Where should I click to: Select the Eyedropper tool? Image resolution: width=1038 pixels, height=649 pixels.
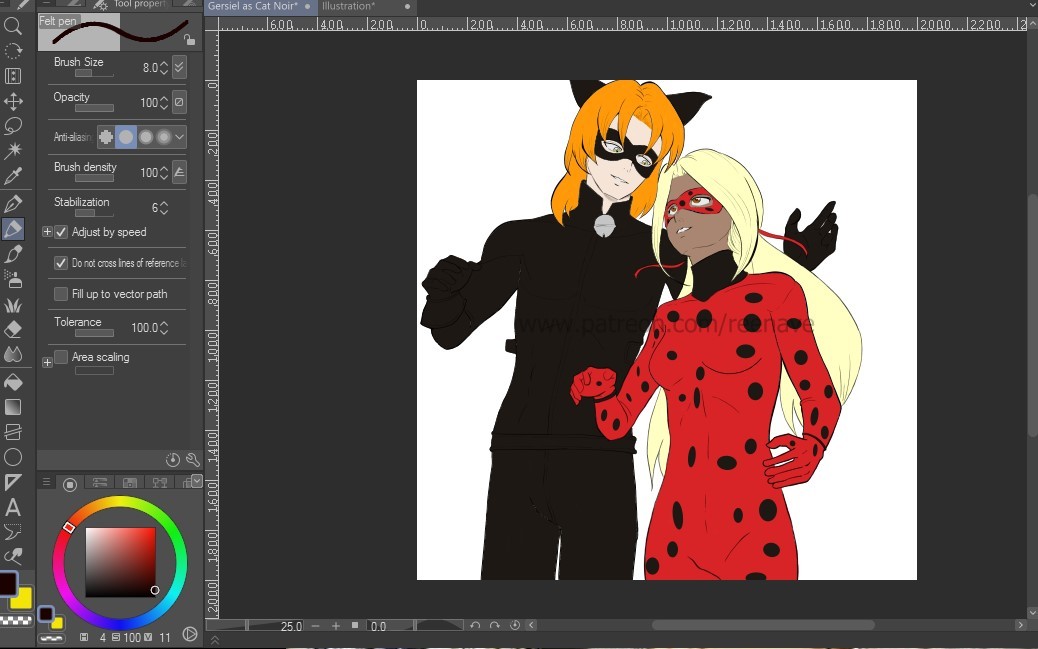pos(13,175)
